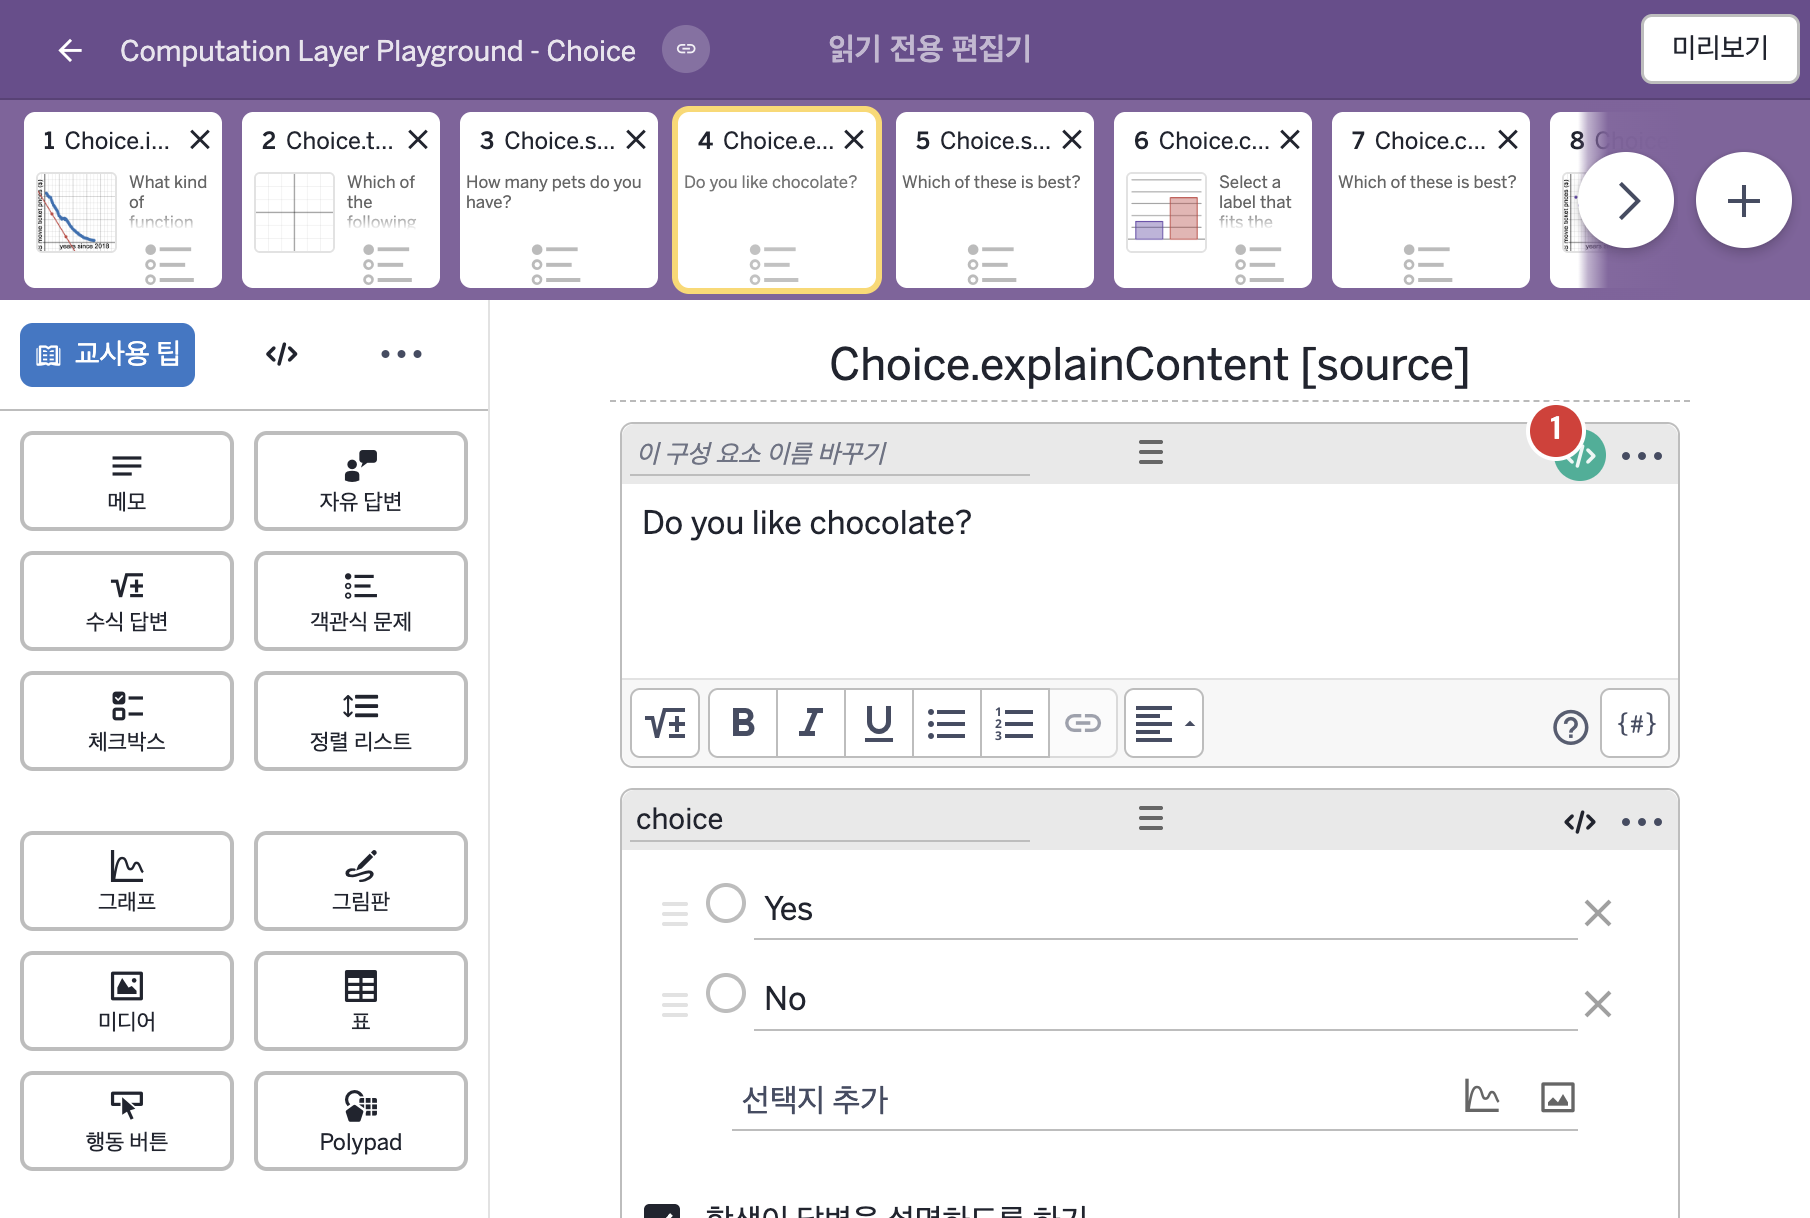Add a 메모 note component
Image resolution: width=1810 pixels, height=1218 pixels.
127,481
